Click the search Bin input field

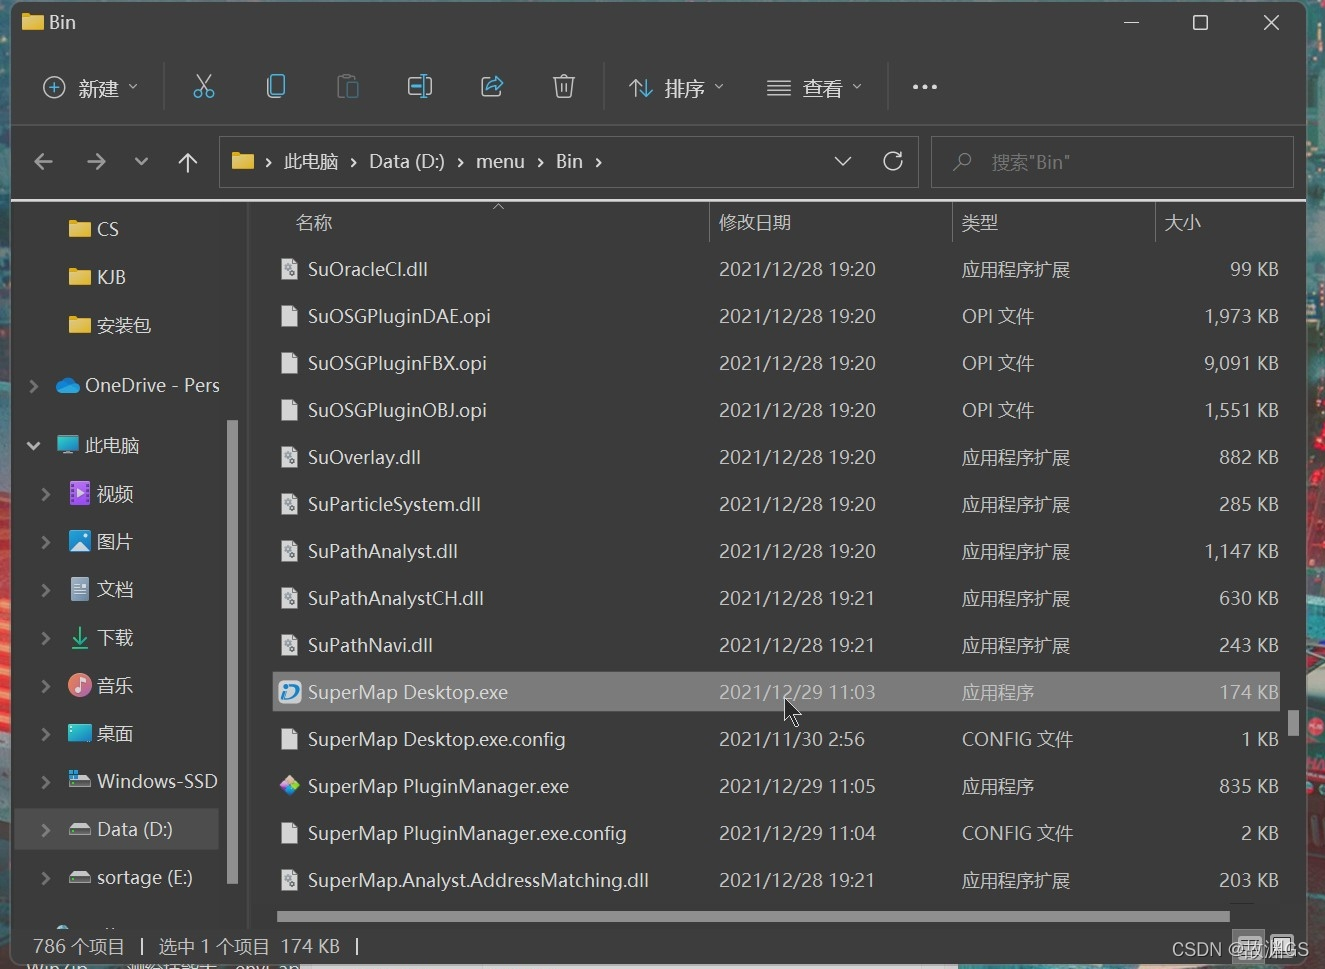(x=1112, y=162)
